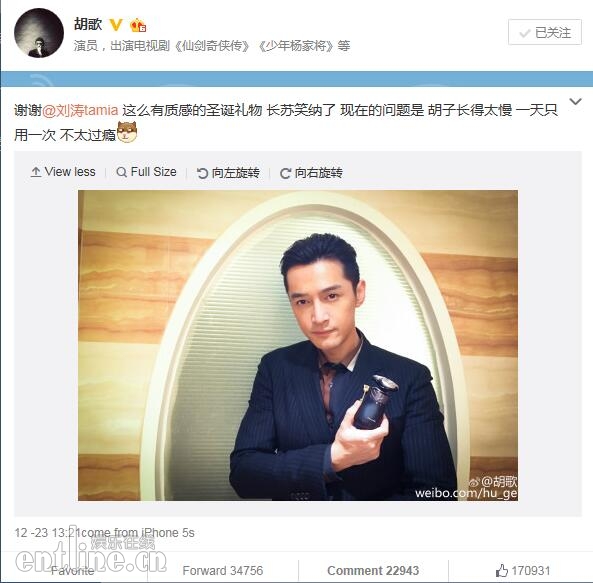Open the 胡歌 username link
The height and width of the screenshot is (583, 593).
click(88, 25)
